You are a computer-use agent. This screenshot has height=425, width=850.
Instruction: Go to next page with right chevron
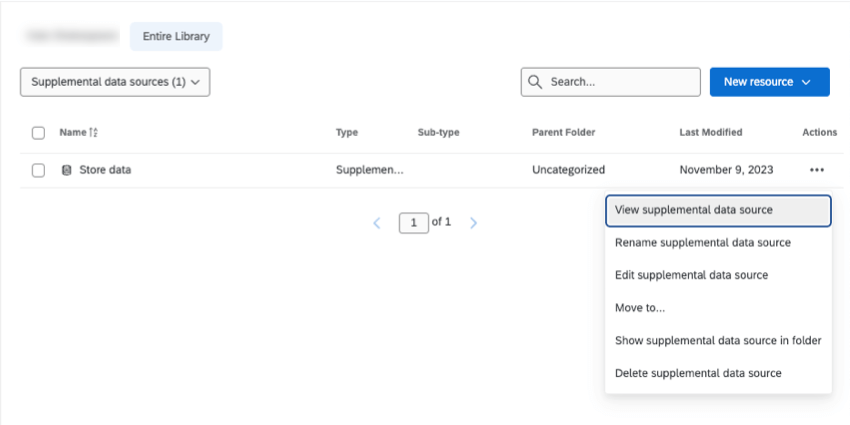pyautogui.click(x=473, y=223)
